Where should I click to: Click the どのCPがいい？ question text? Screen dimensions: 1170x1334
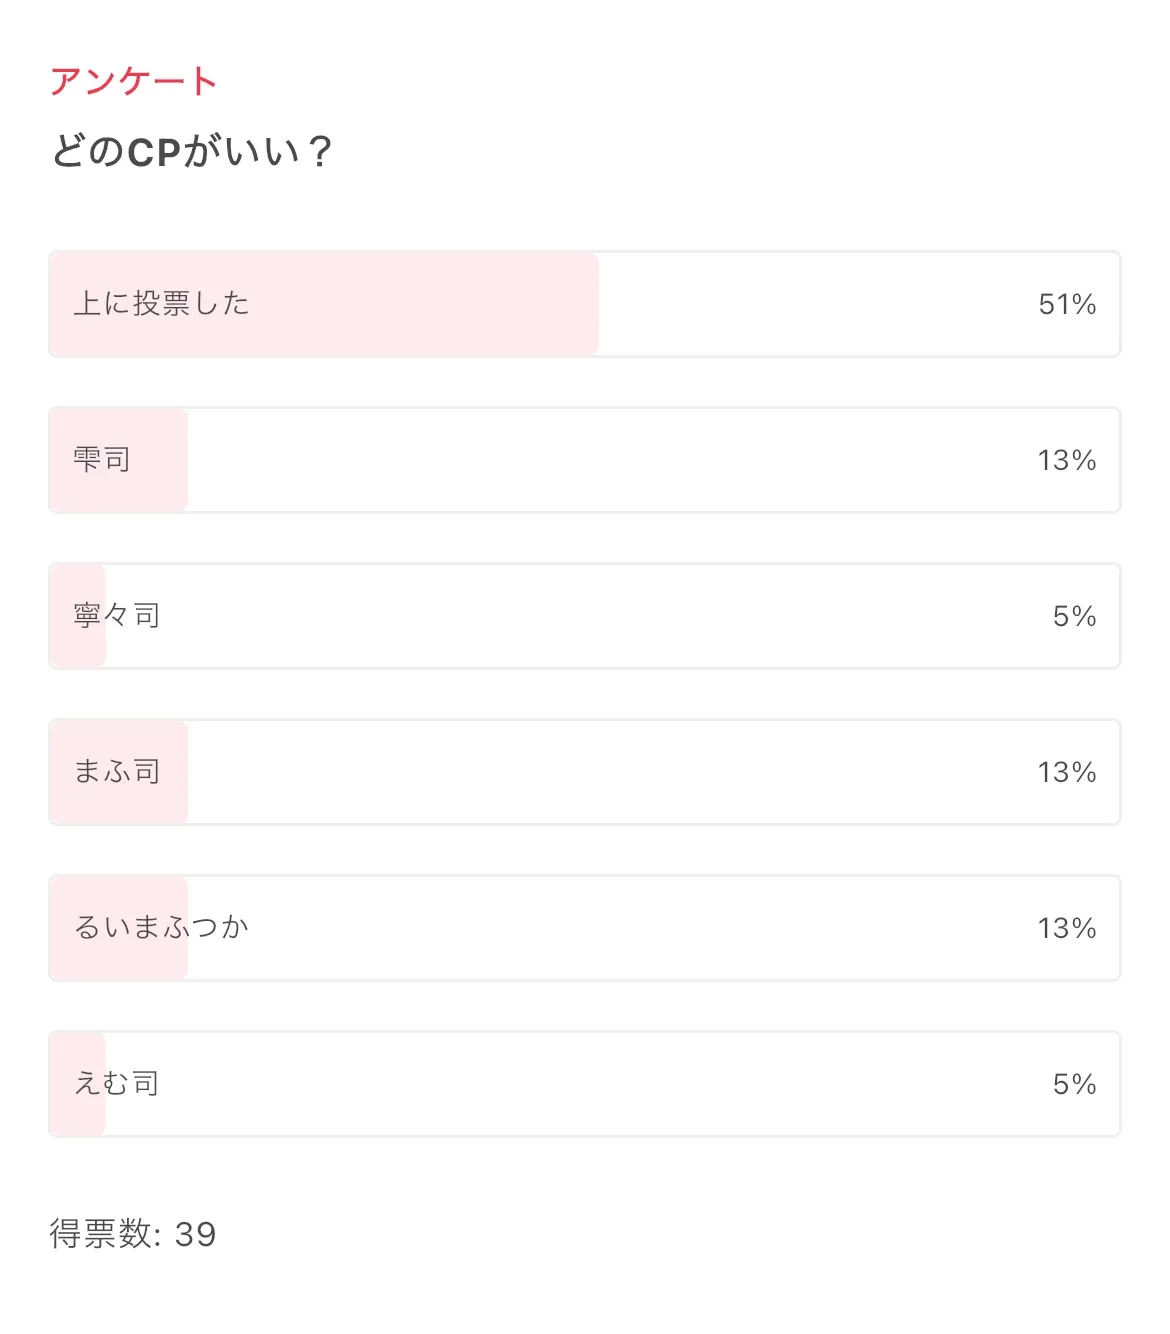[x=191, y=152]
